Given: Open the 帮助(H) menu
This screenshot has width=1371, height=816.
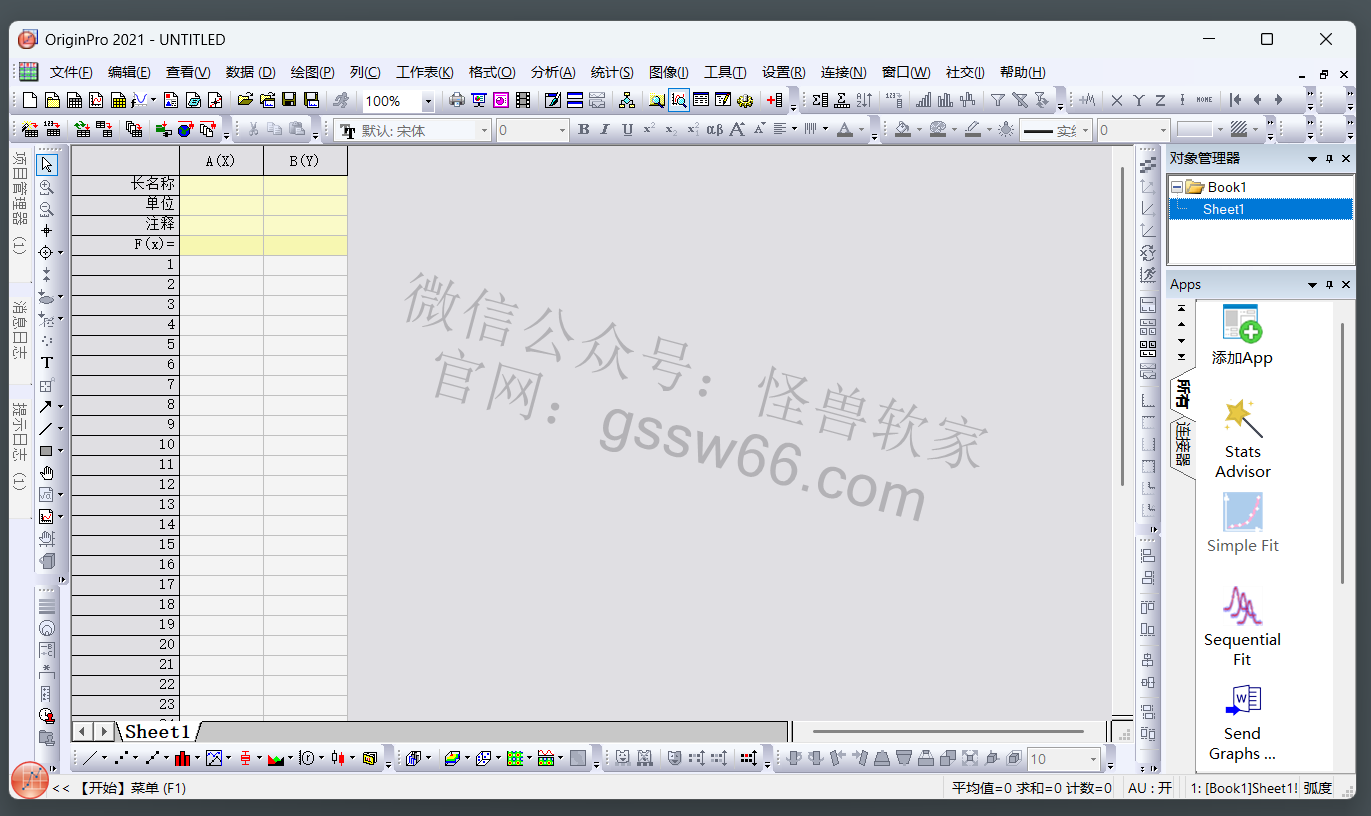Looking at the screenshot, I should [x=1022, y=72].
